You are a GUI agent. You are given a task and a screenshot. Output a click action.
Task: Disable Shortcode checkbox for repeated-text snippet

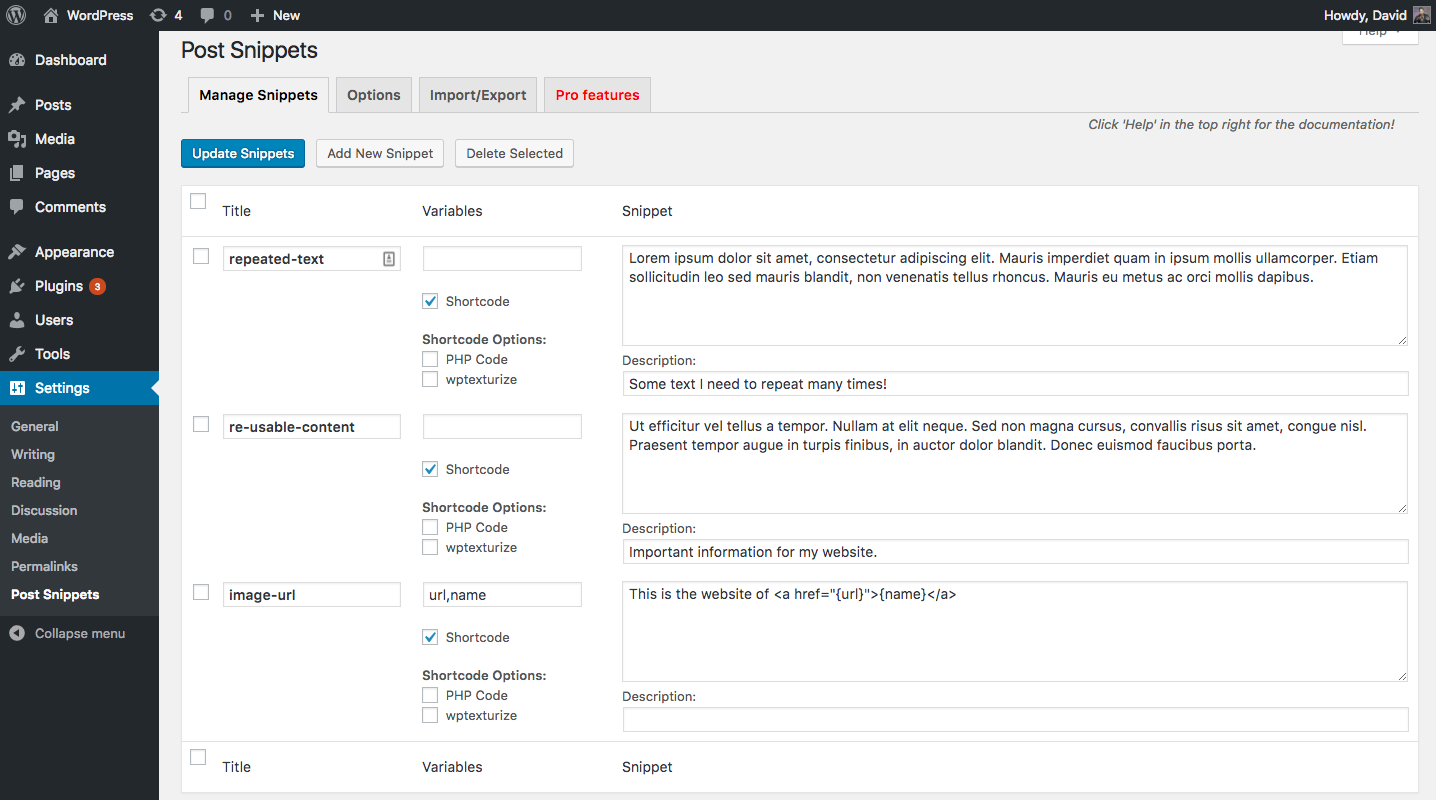coord(430,301)
